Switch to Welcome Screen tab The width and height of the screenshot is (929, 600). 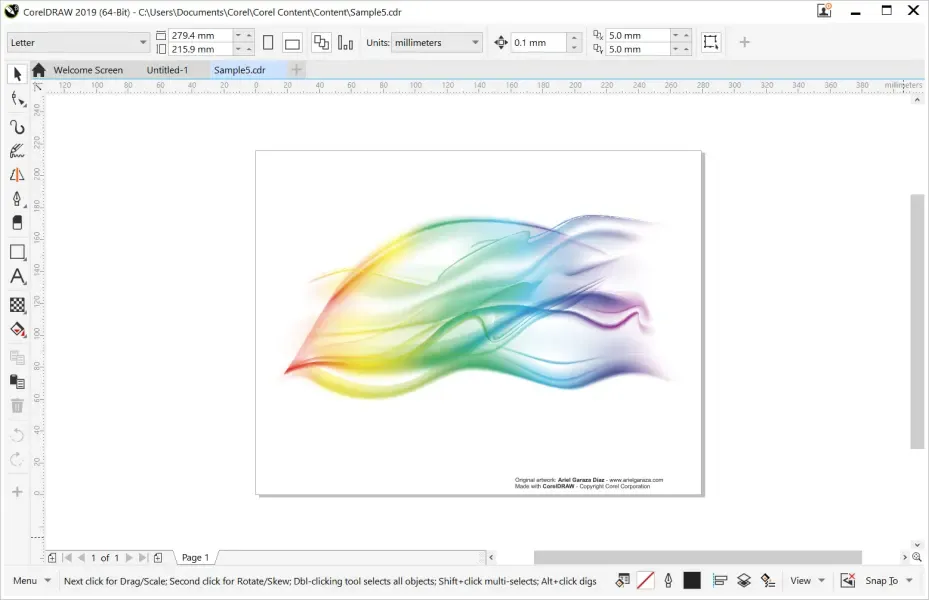pyautogui.click(x=88, y=70)
